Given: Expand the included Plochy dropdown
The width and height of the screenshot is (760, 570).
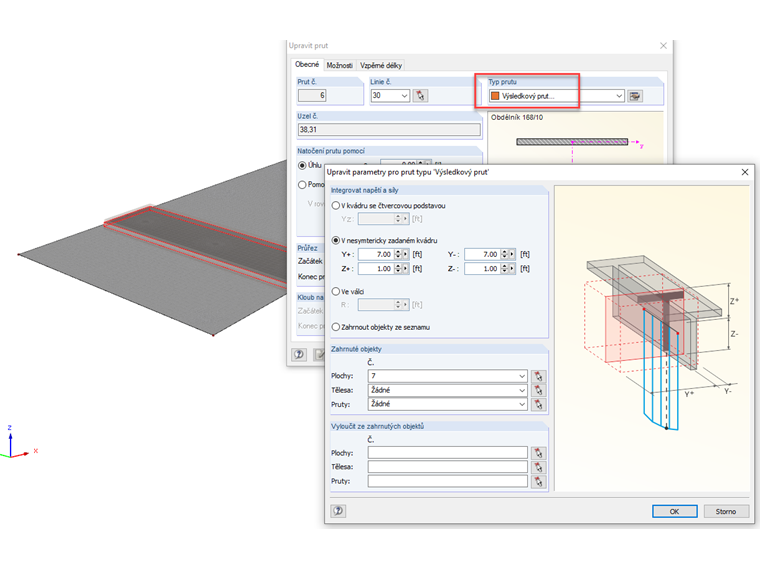Looking at the screenshot, I should (522, 376).
